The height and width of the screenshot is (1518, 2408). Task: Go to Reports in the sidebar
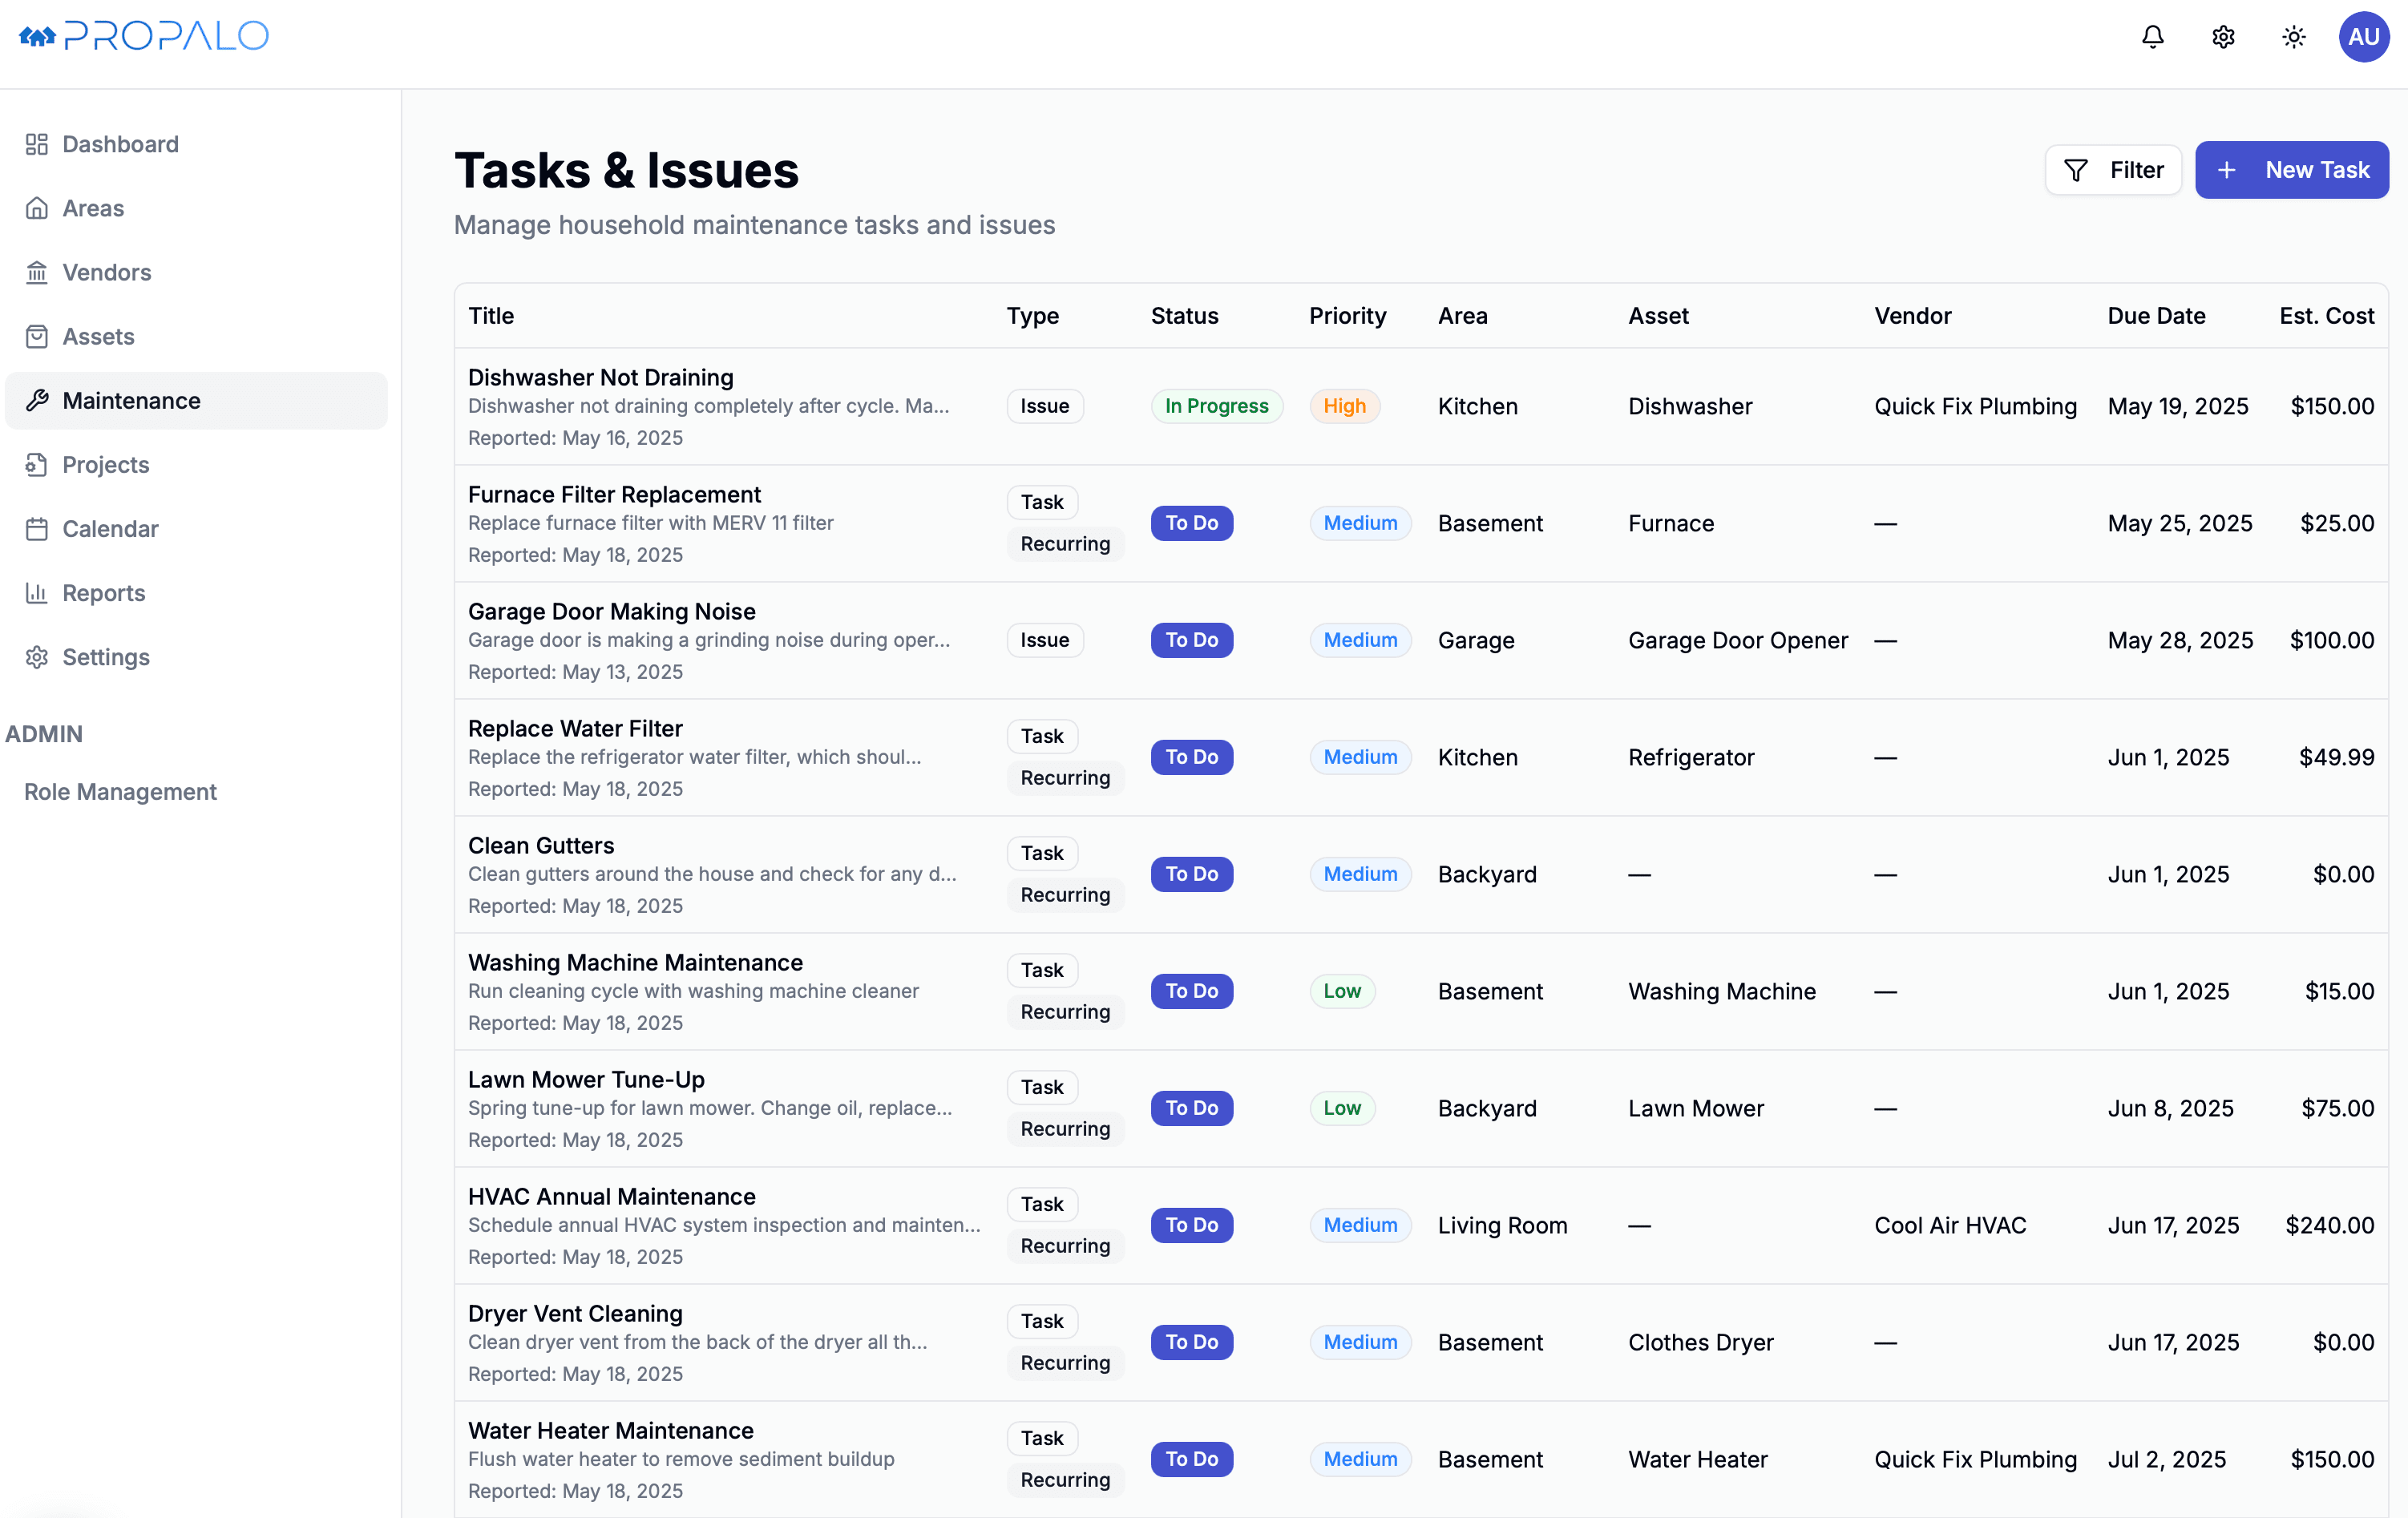pyautogui.click(x=104, y=593)
